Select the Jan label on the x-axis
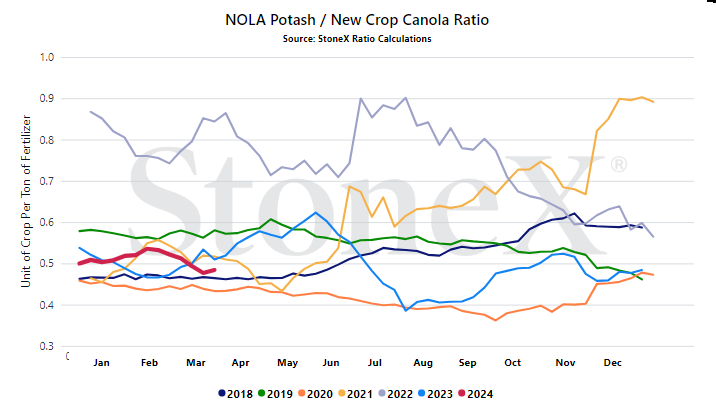This screenshot has height=412, width=716. tap(101, 363)
